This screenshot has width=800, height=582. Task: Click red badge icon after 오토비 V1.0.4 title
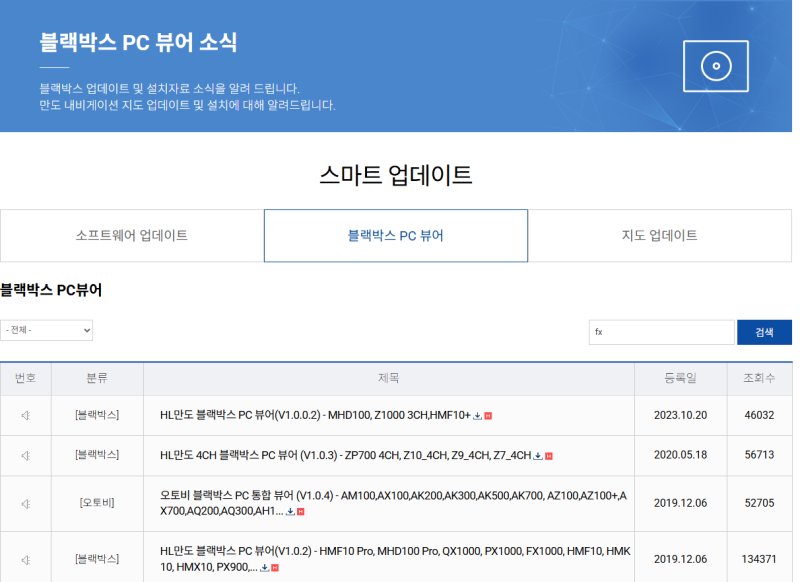pos(301,512)
